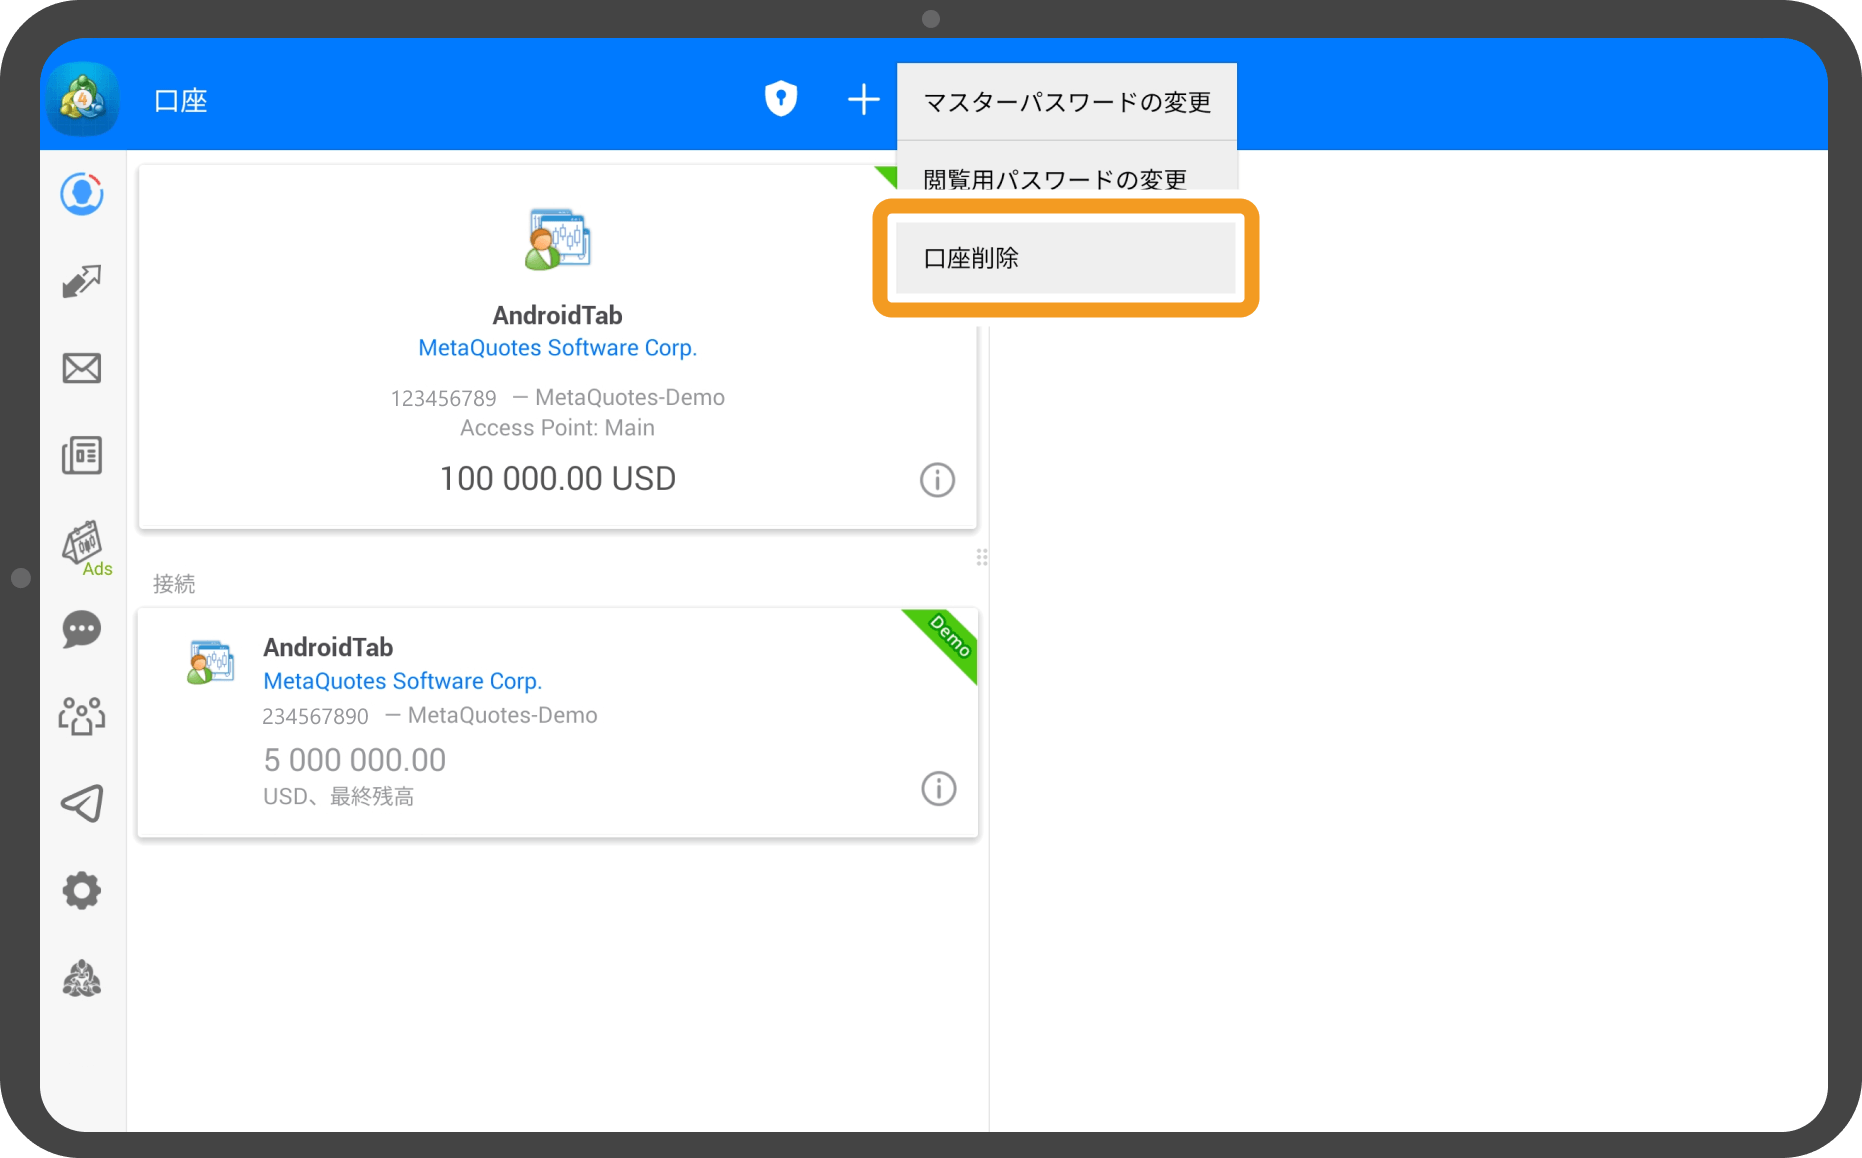Select 閲覧用パスワードの変更 menu item
The width and height of the screenshot is (1862, 1158).
point(1054,177)
